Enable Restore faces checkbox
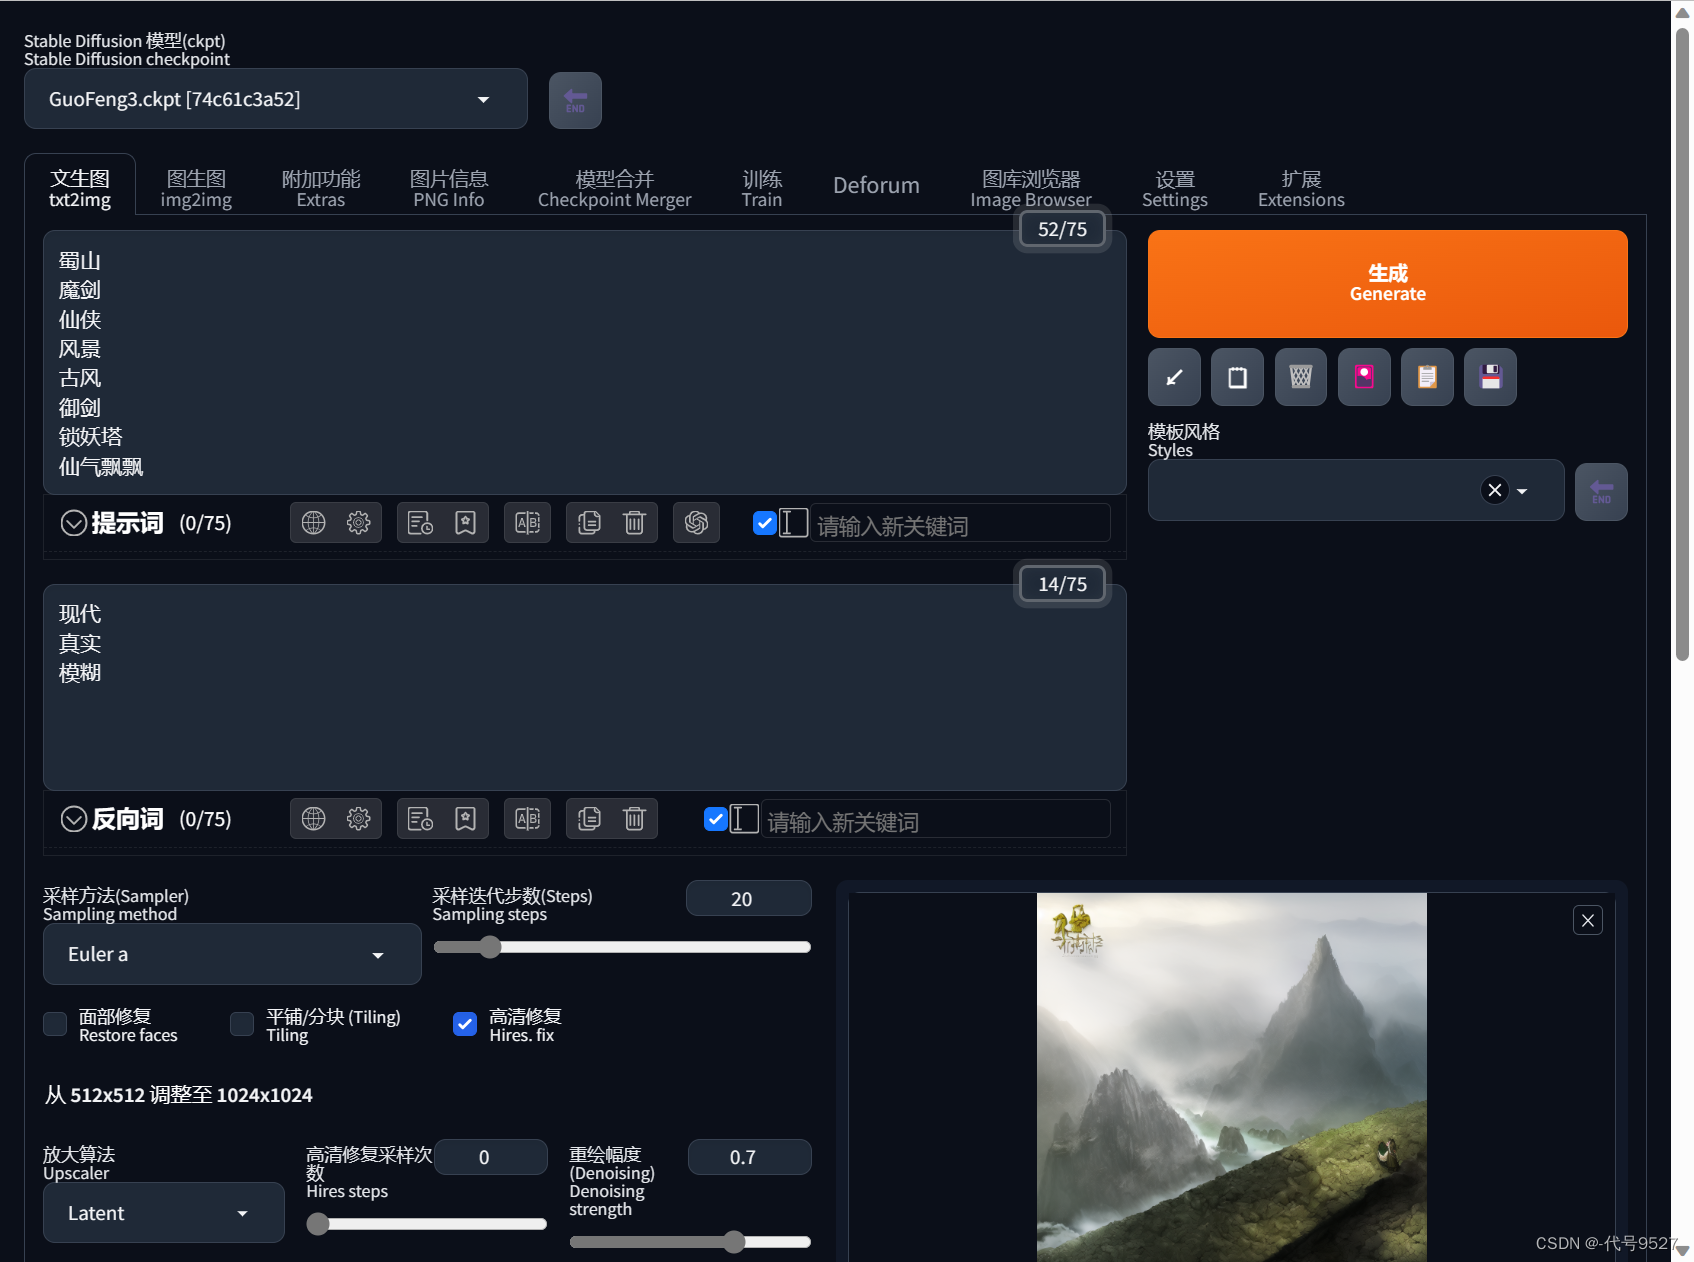 [55, 1024]
